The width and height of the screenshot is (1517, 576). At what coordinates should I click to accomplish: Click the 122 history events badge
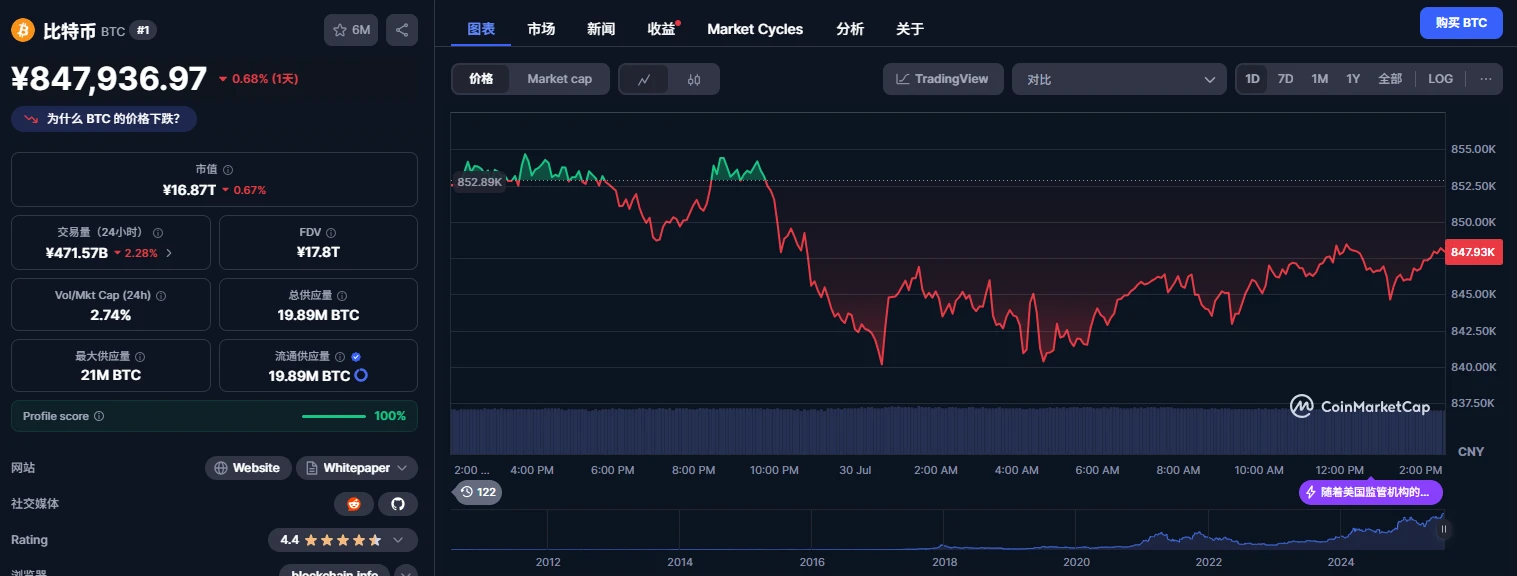477,492
